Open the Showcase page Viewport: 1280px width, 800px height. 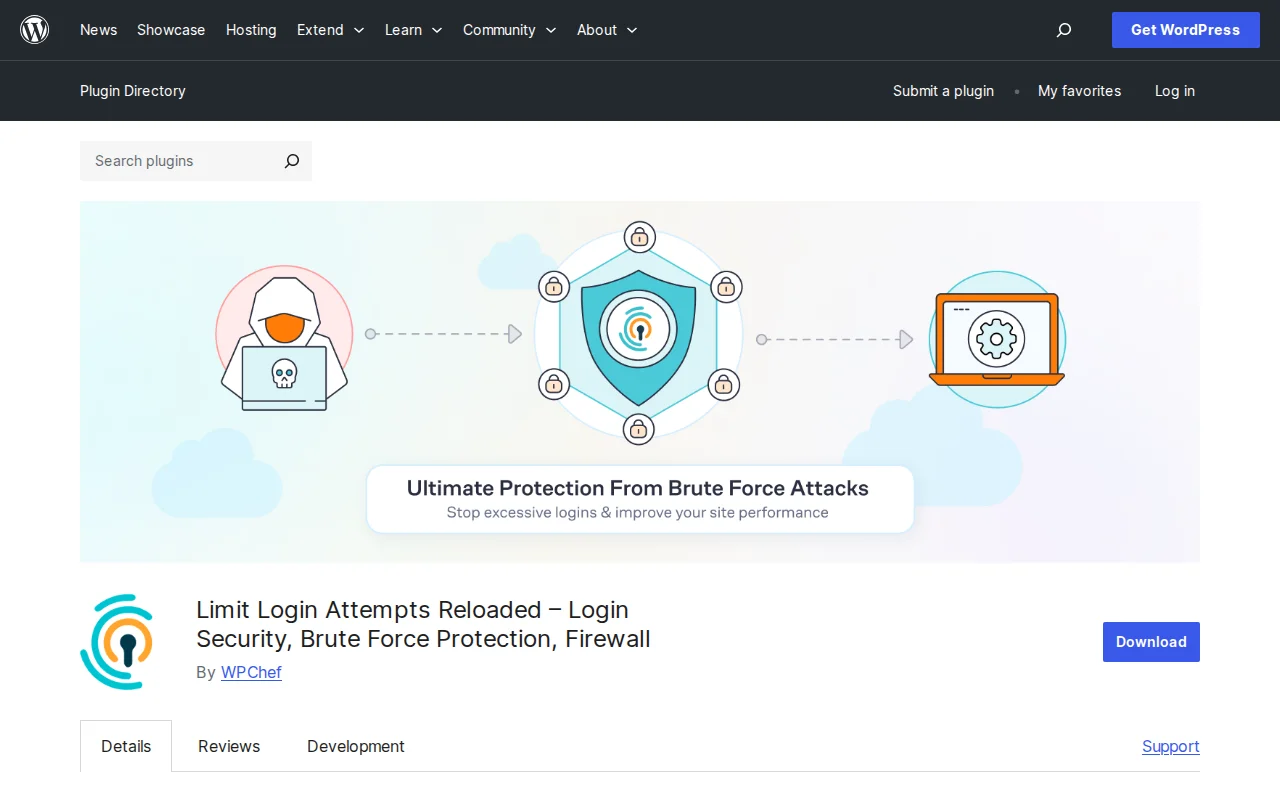point(170,30)
